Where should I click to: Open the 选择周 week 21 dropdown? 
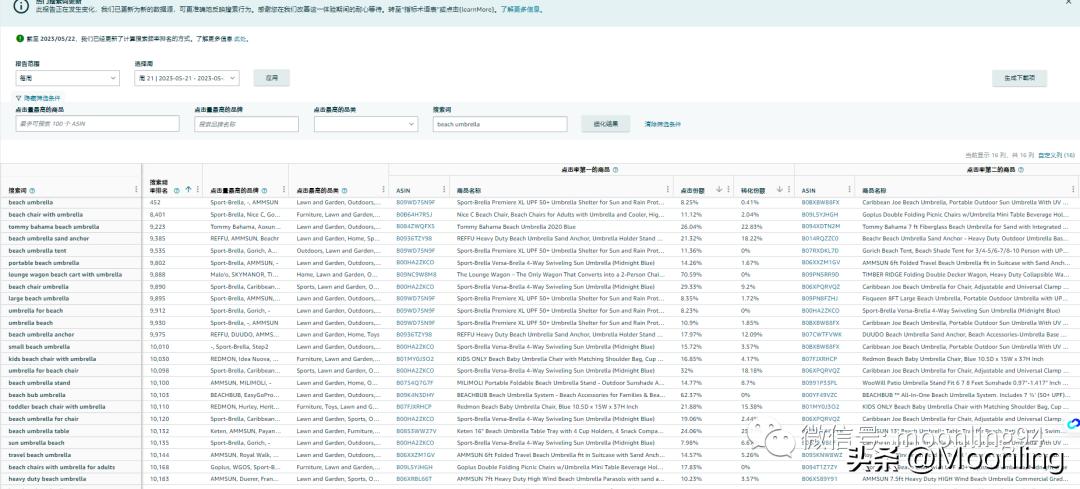pos(187,79)
